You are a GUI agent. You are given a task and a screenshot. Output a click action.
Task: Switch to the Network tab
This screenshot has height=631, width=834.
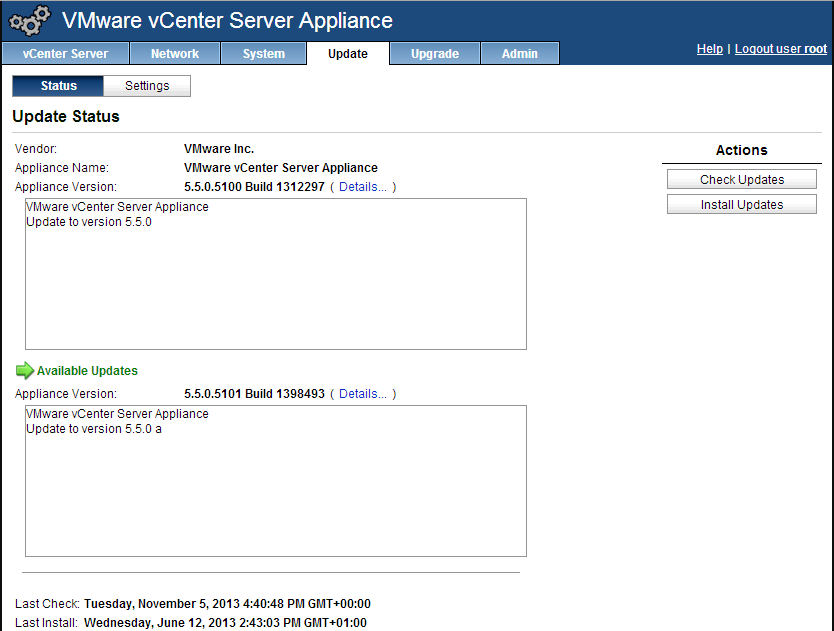coord(175,54)
